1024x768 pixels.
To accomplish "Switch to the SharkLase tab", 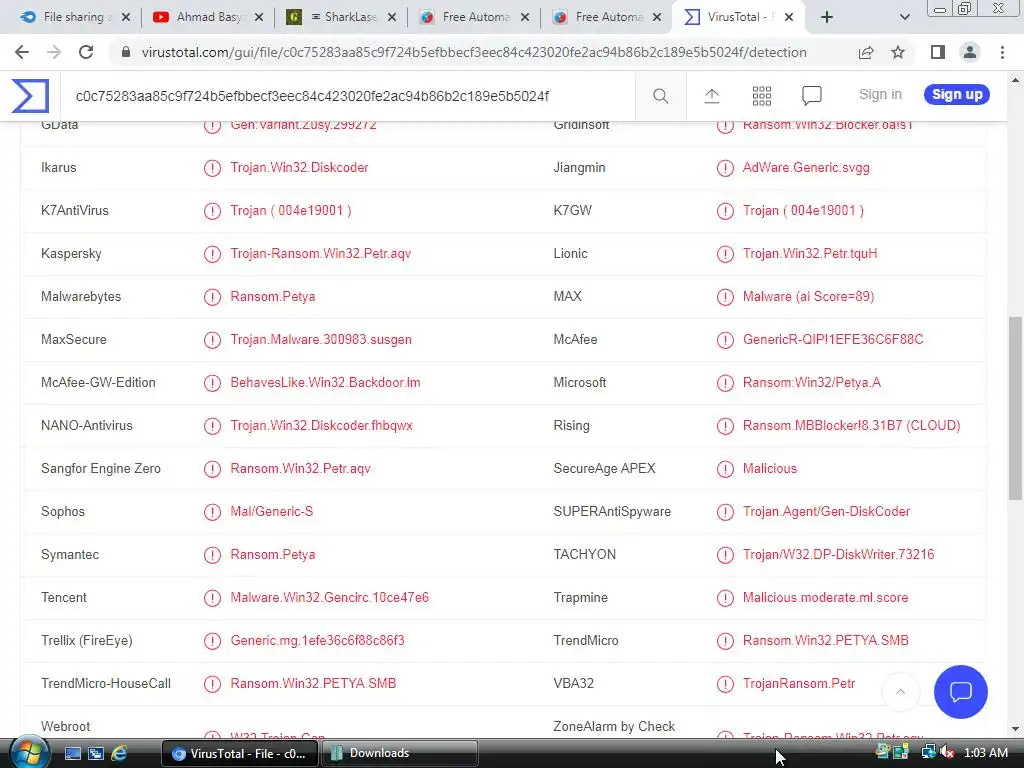I will point(342,17).
